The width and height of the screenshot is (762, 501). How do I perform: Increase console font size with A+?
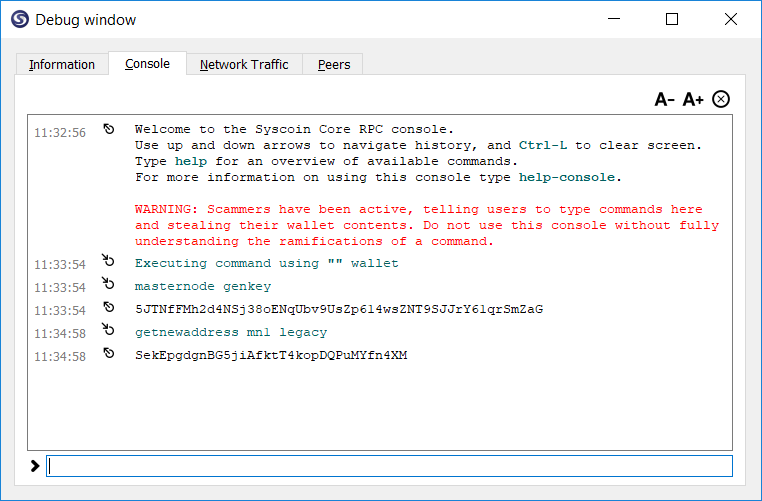tap(693, 99)
